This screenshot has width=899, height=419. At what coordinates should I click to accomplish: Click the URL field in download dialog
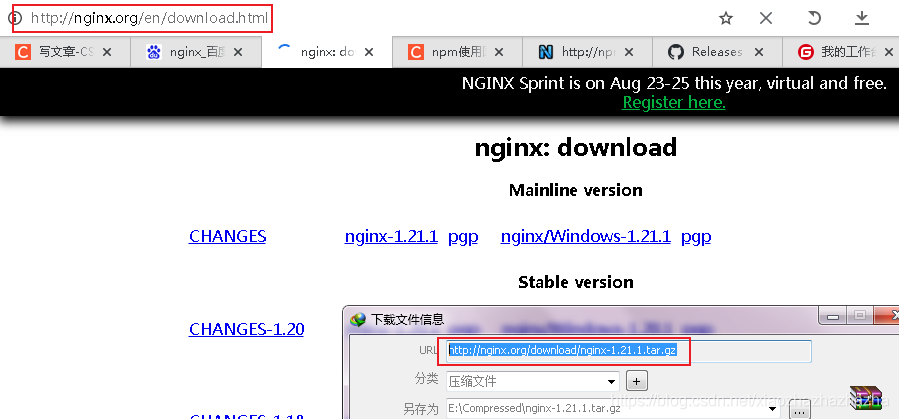629,351
